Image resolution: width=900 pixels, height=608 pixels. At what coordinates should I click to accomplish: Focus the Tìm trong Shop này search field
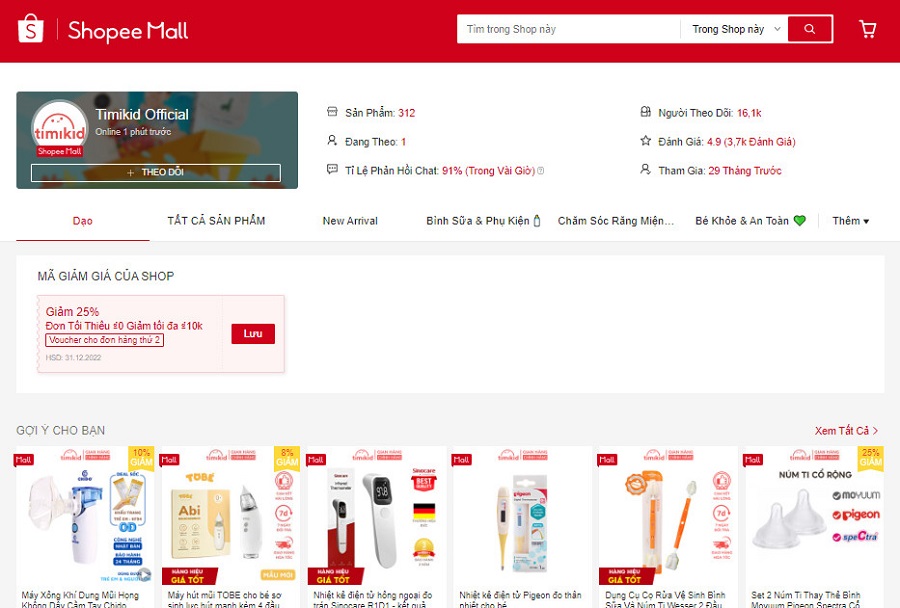[568, 29]
